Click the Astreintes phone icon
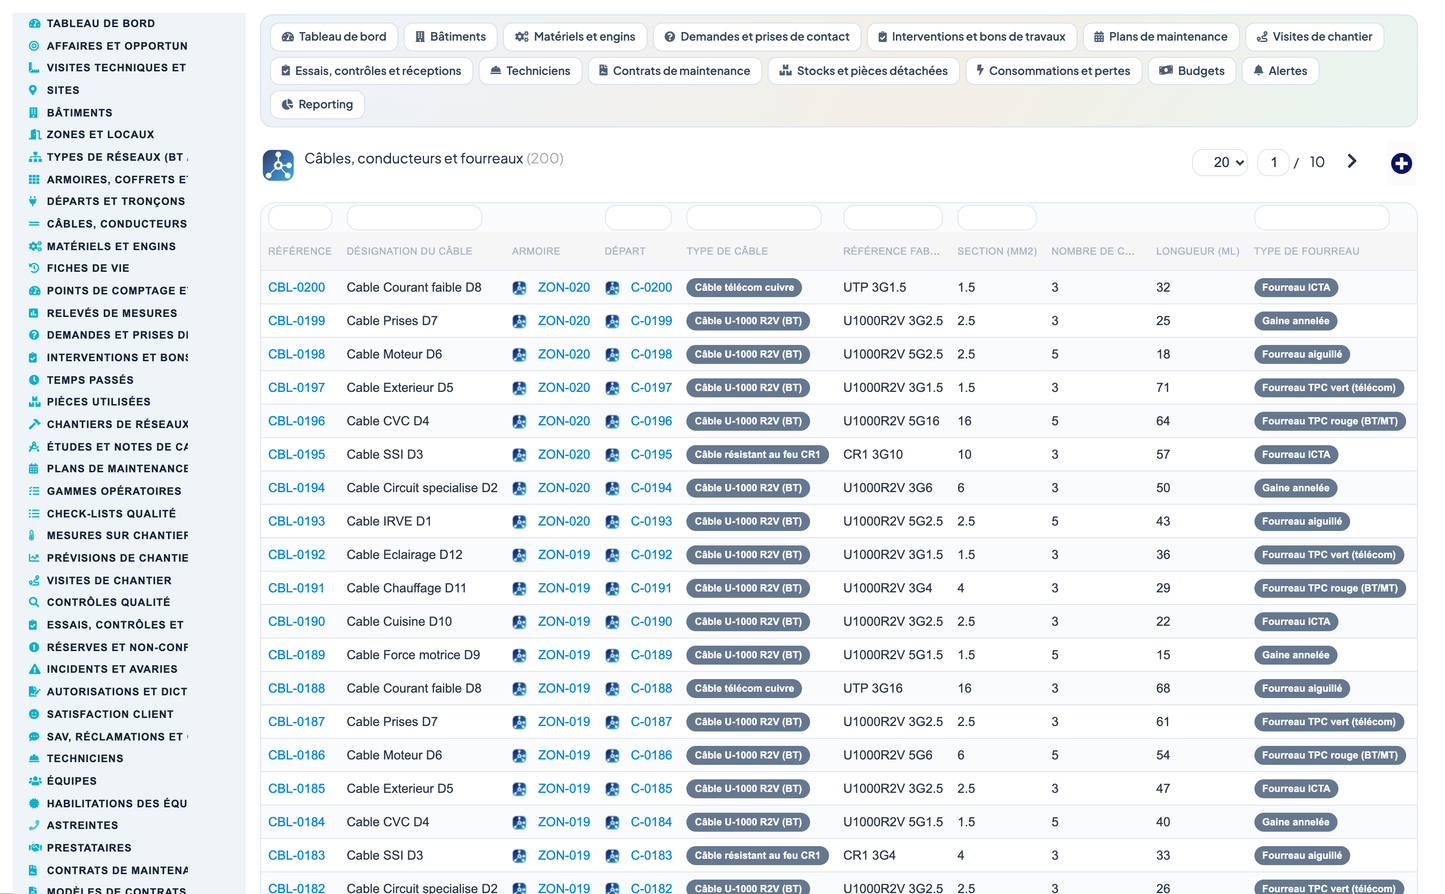 tap(34, 825)
